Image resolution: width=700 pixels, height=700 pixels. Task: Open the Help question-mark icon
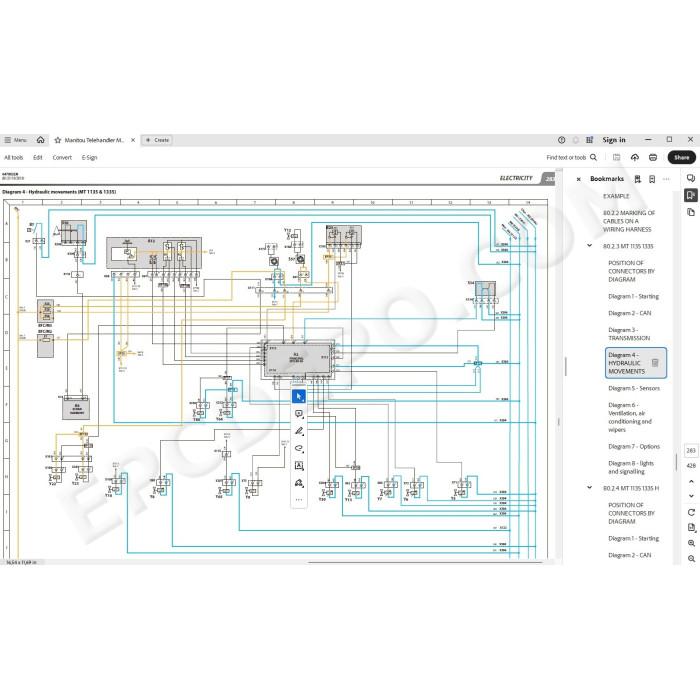pos(562,140)
